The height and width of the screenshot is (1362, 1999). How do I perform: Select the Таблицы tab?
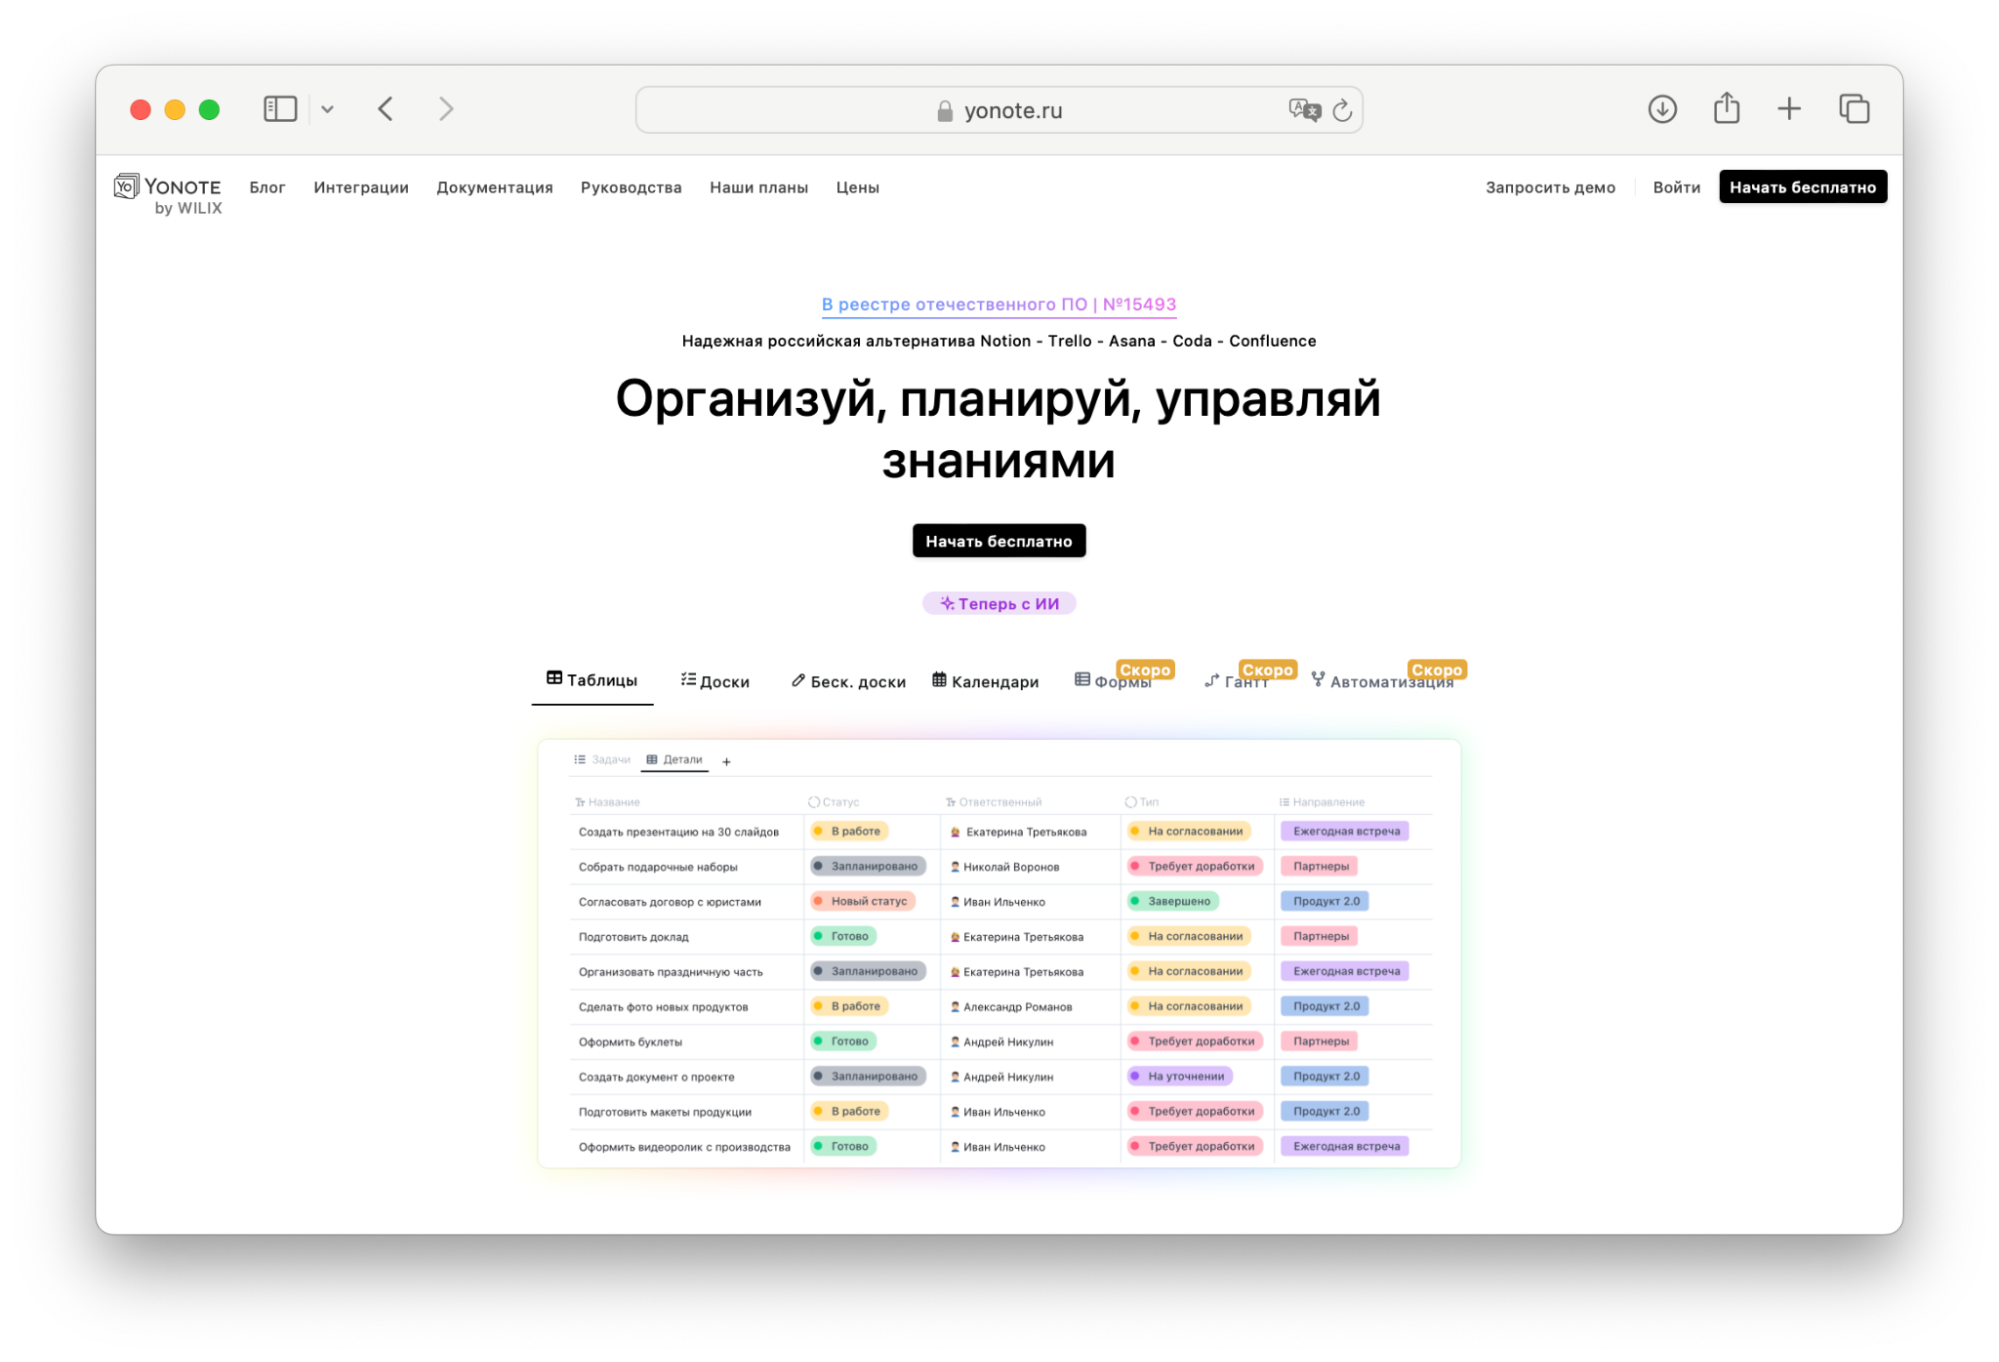592,680
